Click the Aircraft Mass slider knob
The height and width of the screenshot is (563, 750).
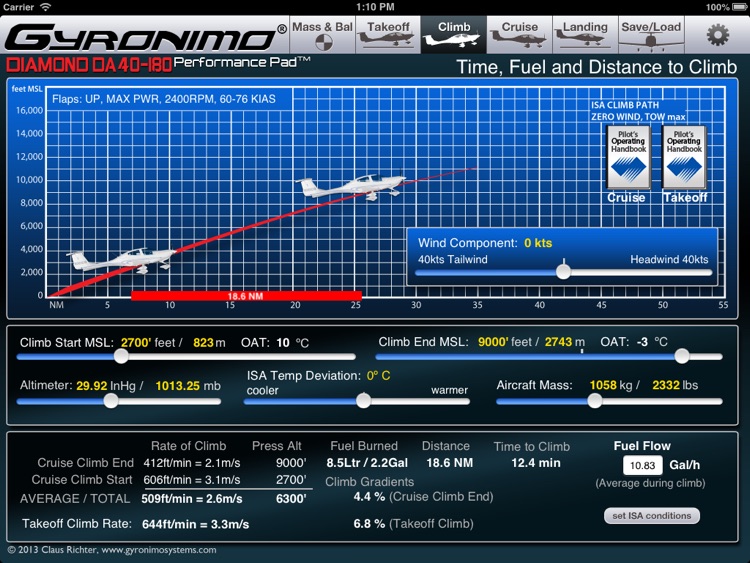pos(595,401)
